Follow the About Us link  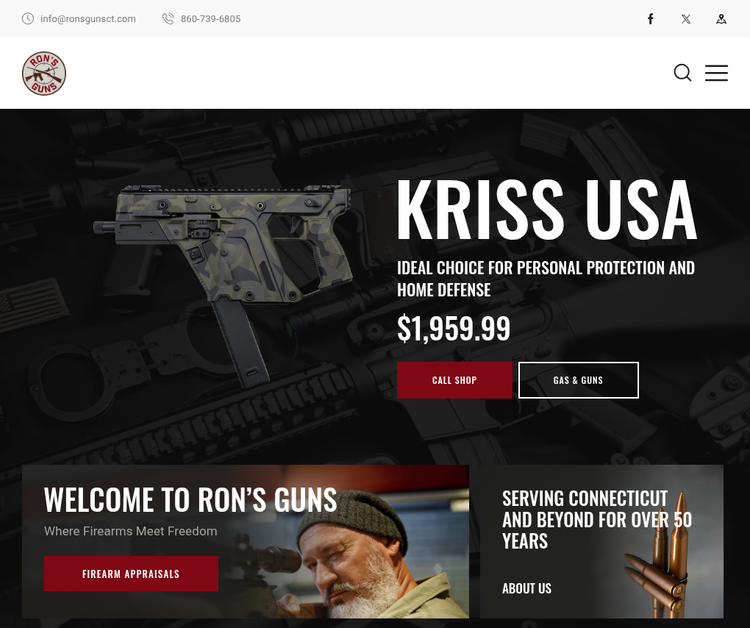527,588
